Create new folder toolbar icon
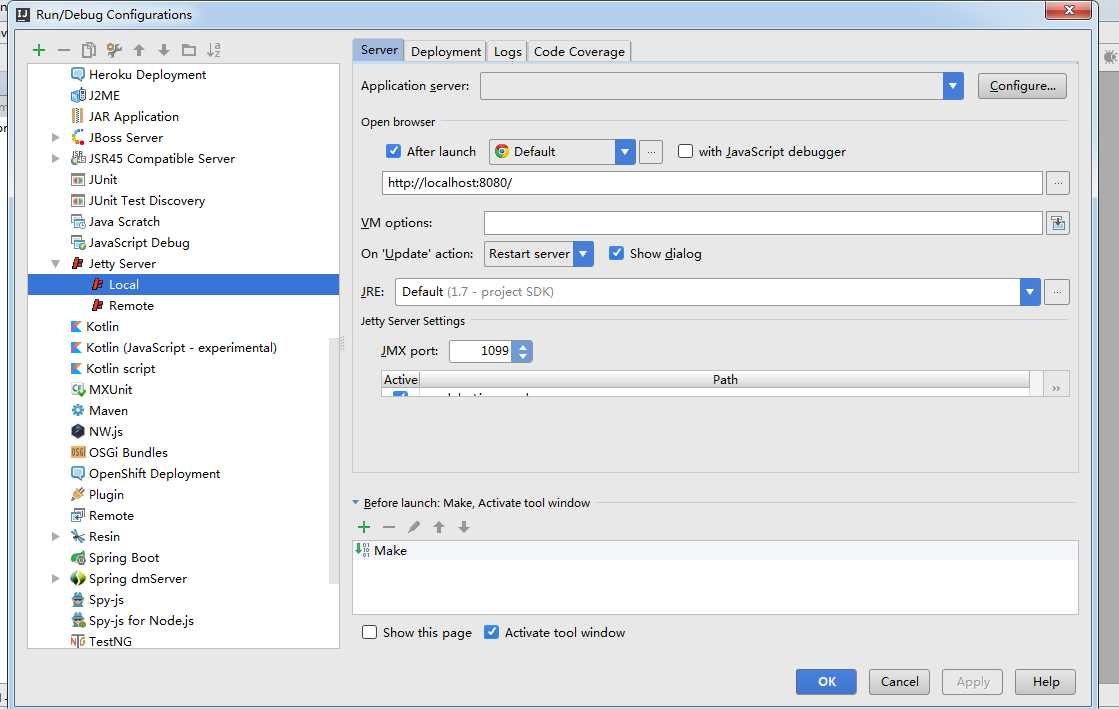This screenshot has width=1119, height=709. [188, 50]
